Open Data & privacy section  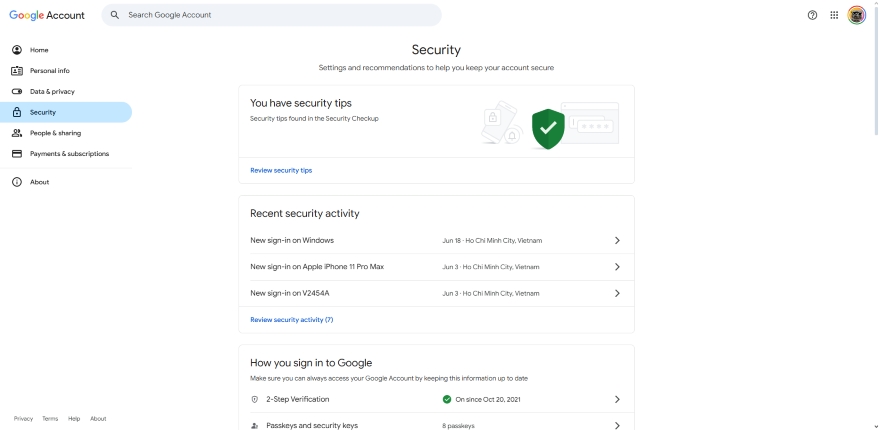coord(66,92)
